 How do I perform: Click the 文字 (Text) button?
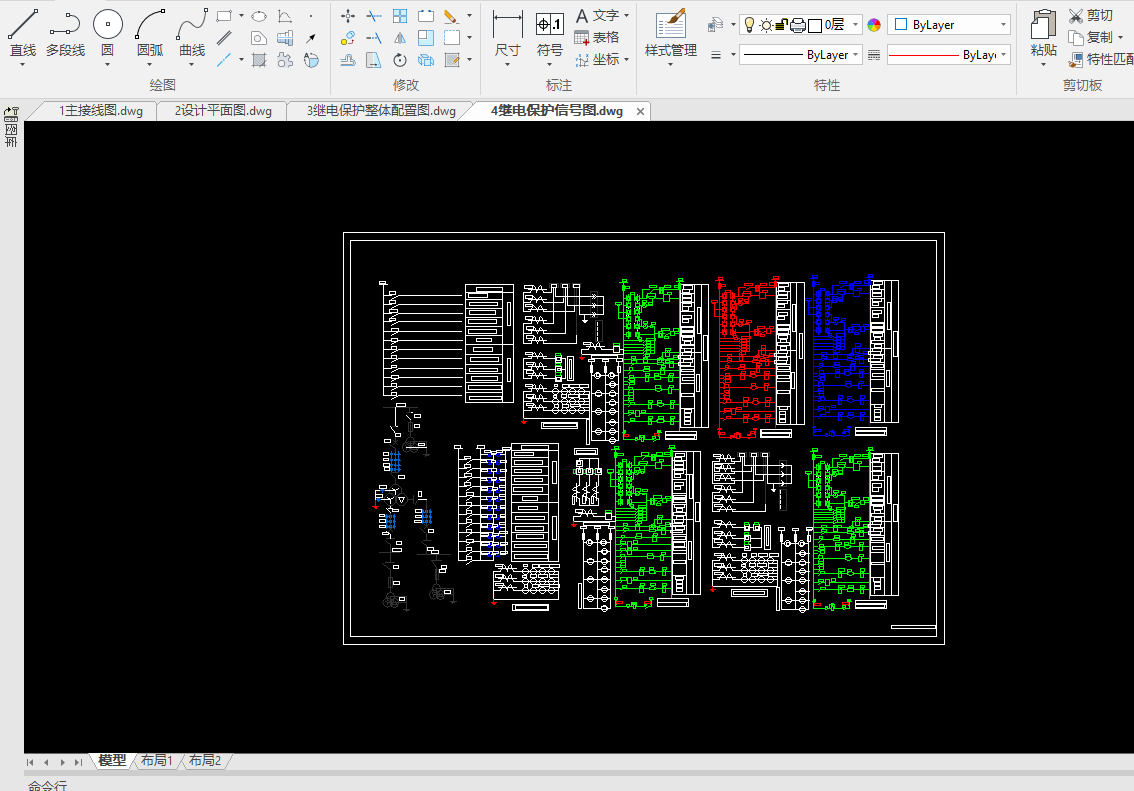(x=597, y=15)
